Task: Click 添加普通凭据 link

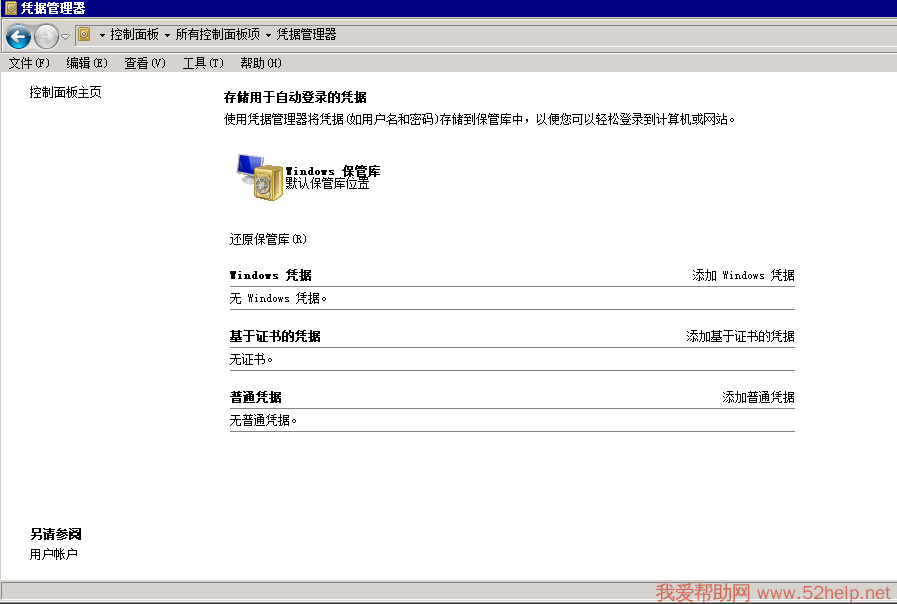Action: pos(758,397)
